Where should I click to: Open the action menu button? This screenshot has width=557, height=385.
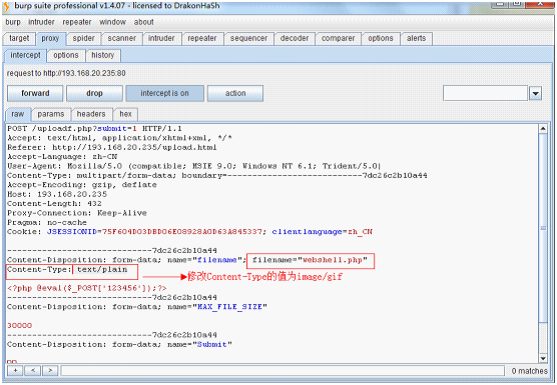[235, 93]
